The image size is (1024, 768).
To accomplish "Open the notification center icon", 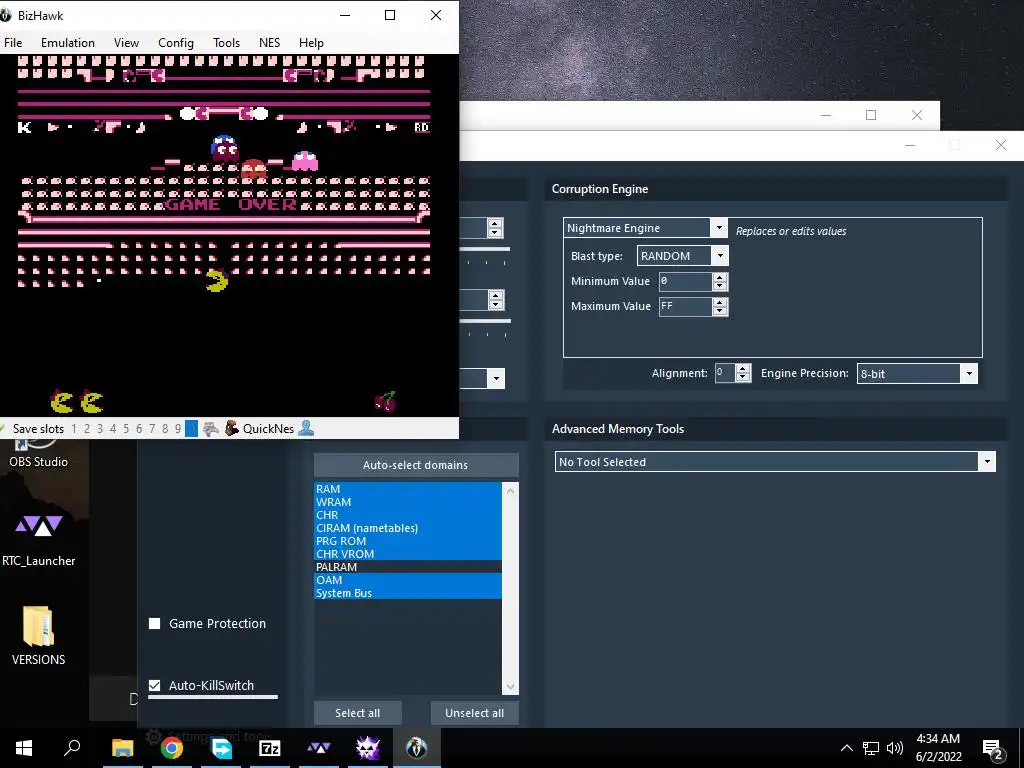I will point(993,749).
